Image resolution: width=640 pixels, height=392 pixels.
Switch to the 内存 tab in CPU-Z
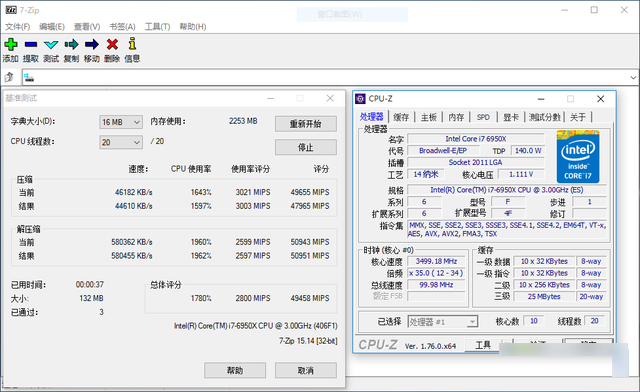pos(456,117)
